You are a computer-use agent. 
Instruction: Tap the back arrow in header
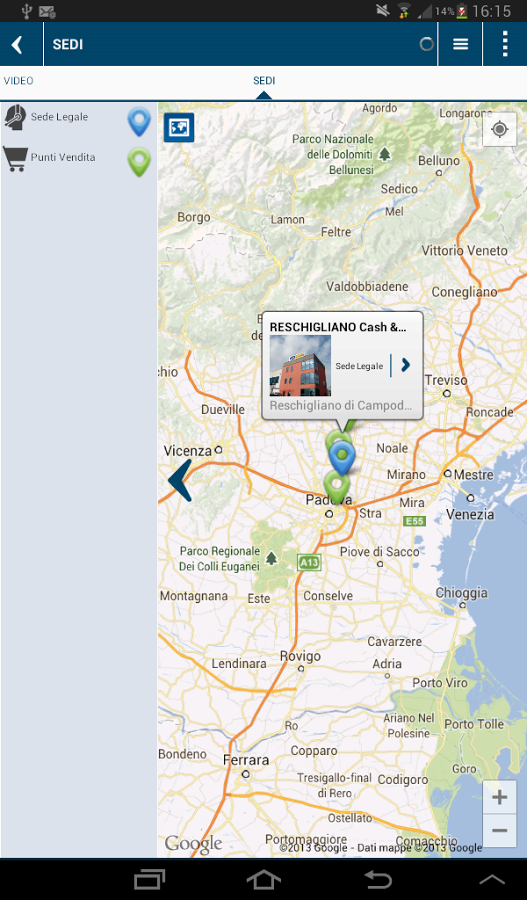click(x=18, y=44)
